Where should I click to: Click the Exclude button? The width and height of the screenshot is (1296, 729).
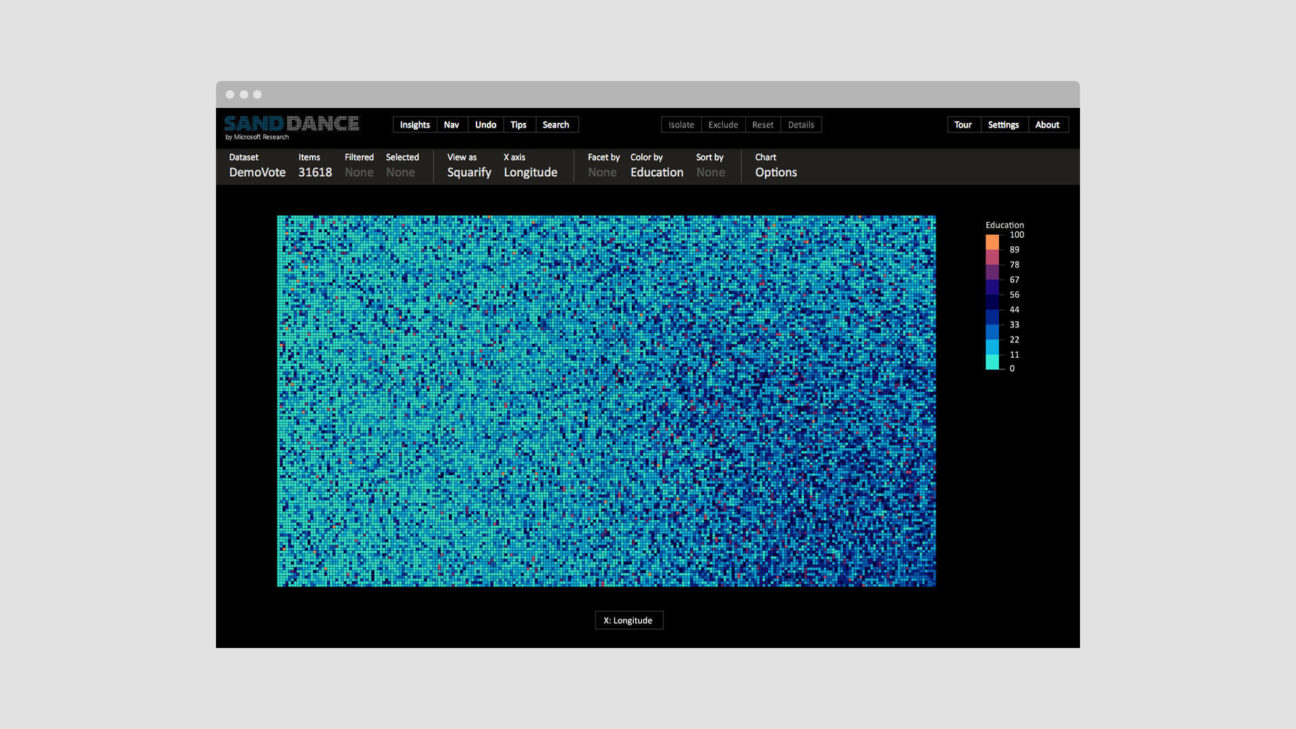point(723,125)
